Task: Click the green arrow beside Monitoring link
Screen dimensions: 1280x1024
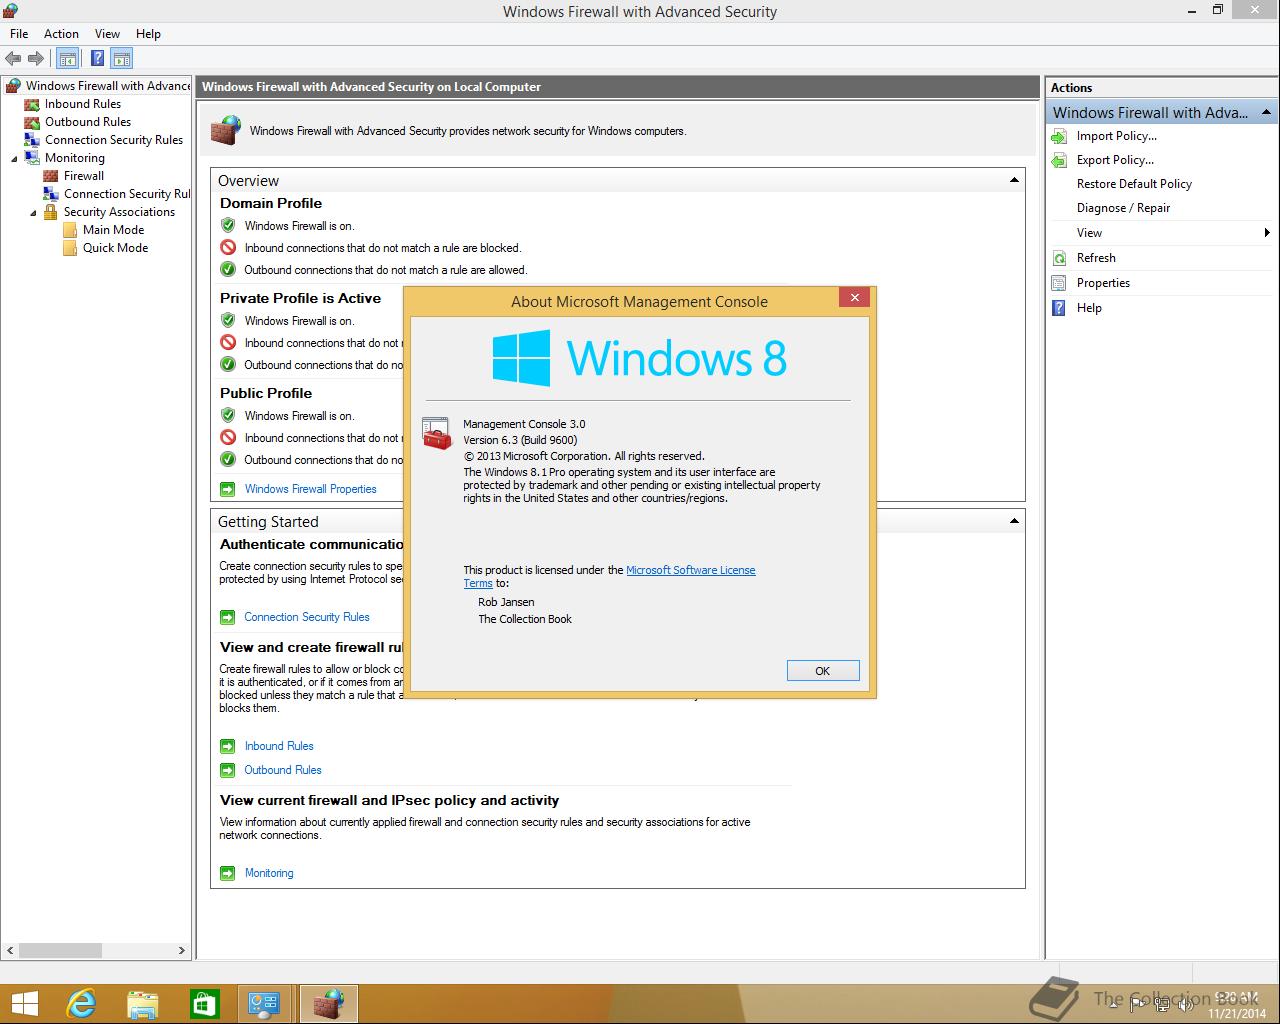Action: tap(227, 873)
